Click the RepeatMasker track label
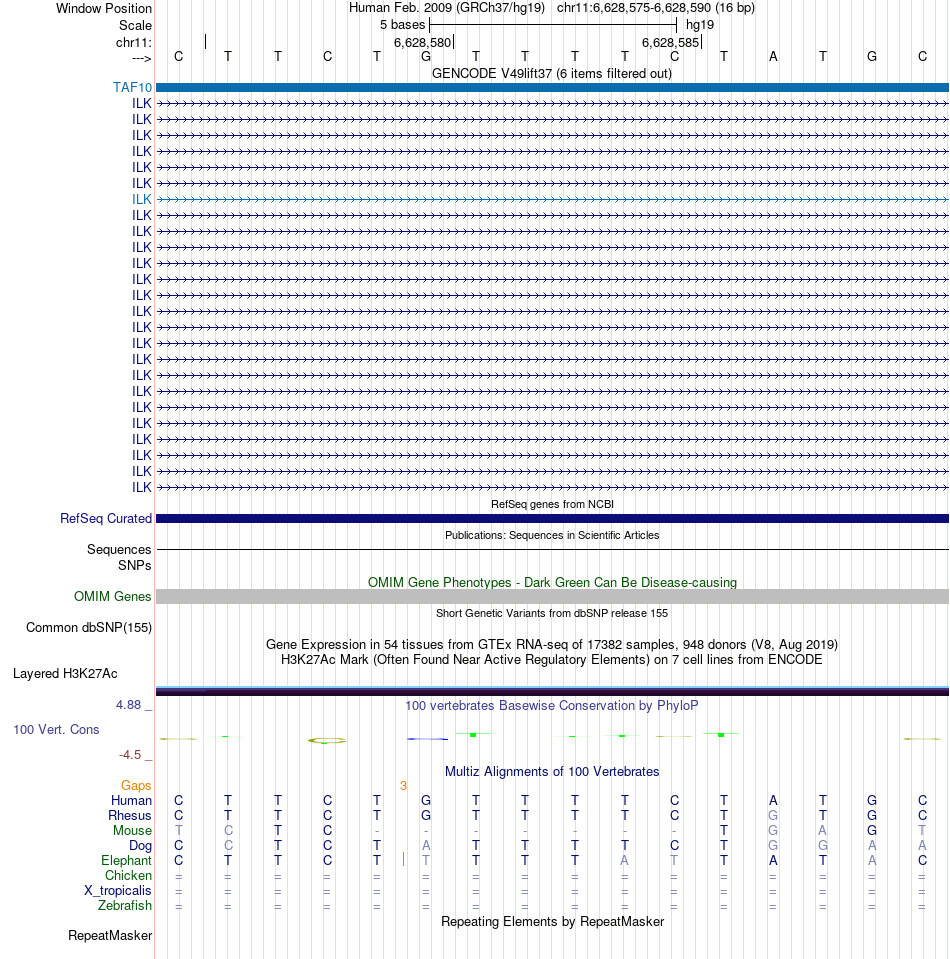The image size is (950, 959). tap(110, 935)
